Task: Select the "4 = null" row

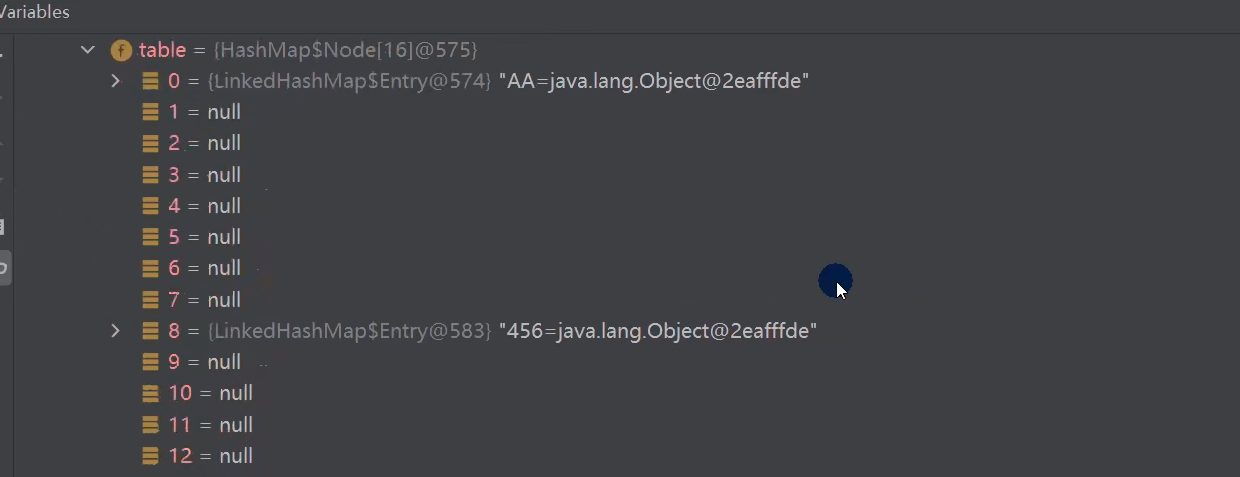Action: [205, 206]
